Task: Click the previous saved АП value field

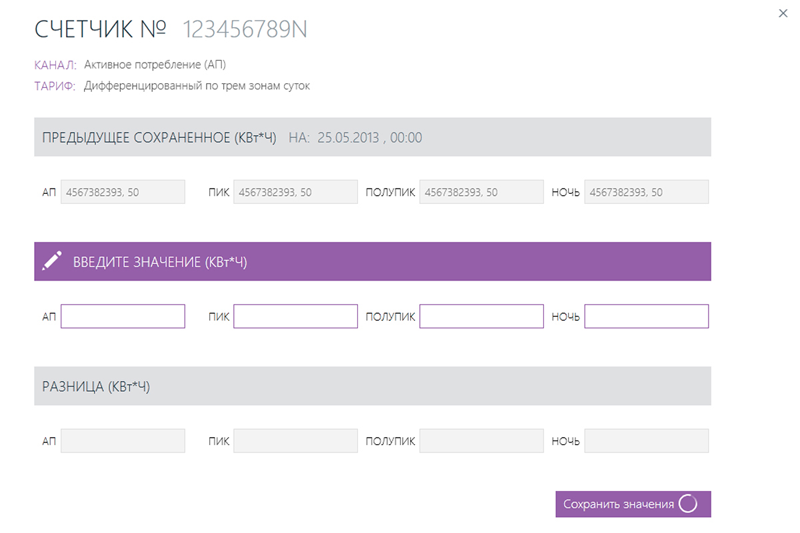Action: [x=123, y=192]
